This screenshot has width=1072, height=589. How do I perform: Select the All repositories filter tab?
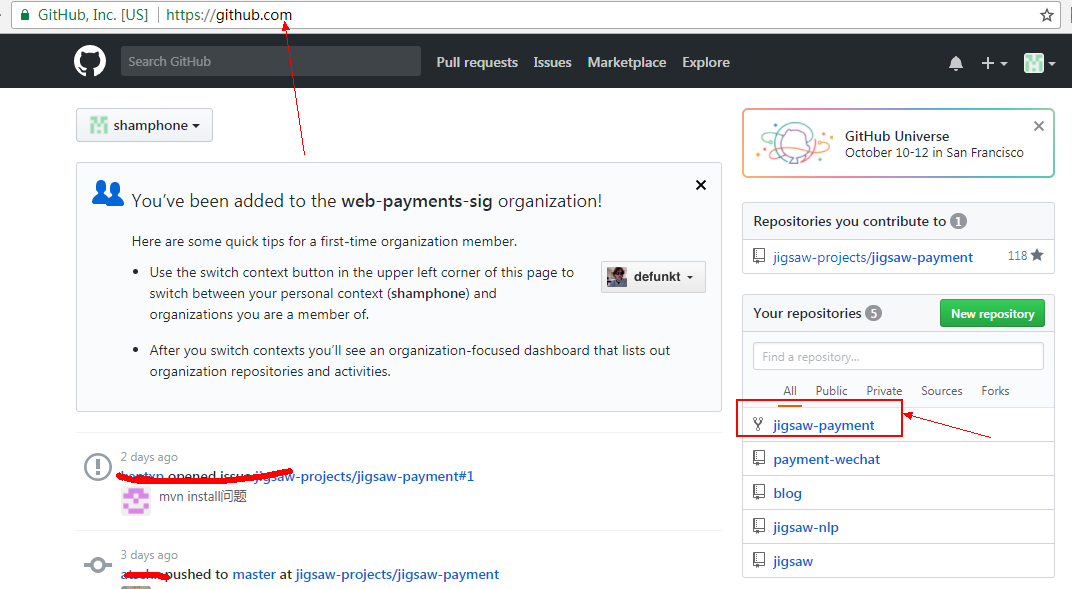790,391
